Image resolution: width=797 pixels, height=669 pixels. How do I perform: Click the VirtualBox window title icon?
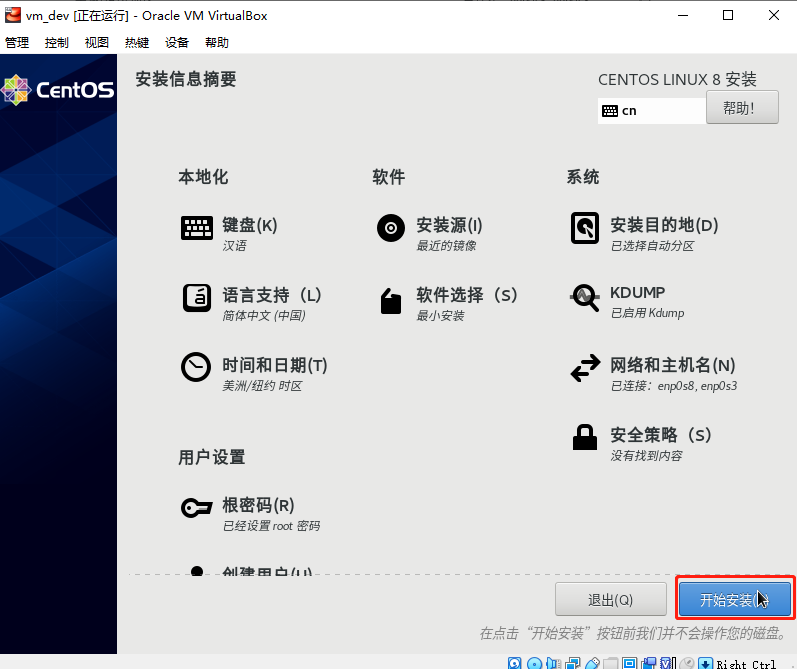point(13,15)
